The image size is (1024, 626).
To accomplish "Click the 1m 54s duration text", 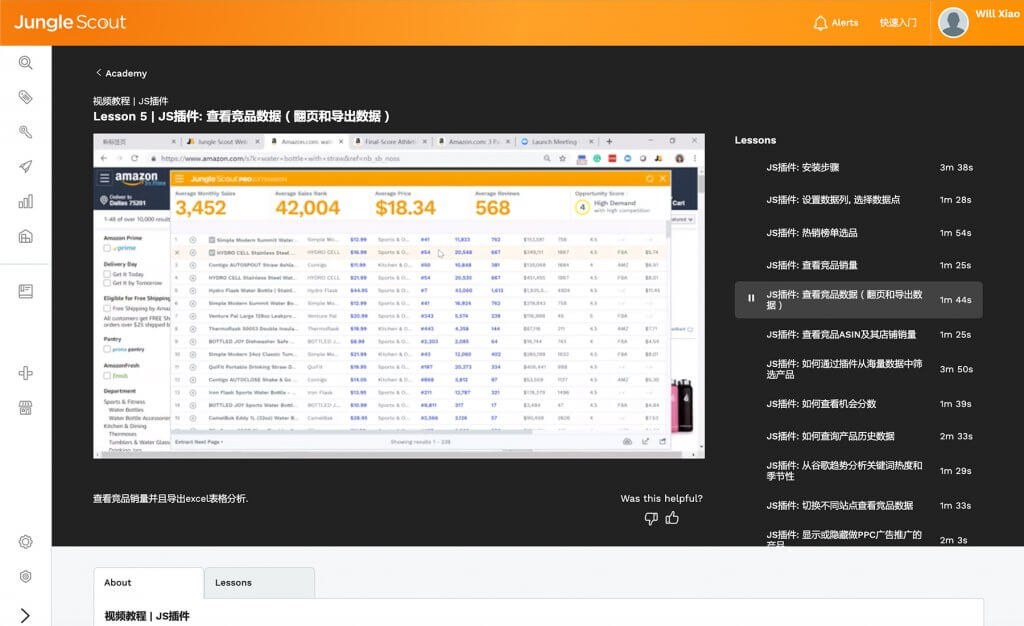I will (955, 233).
